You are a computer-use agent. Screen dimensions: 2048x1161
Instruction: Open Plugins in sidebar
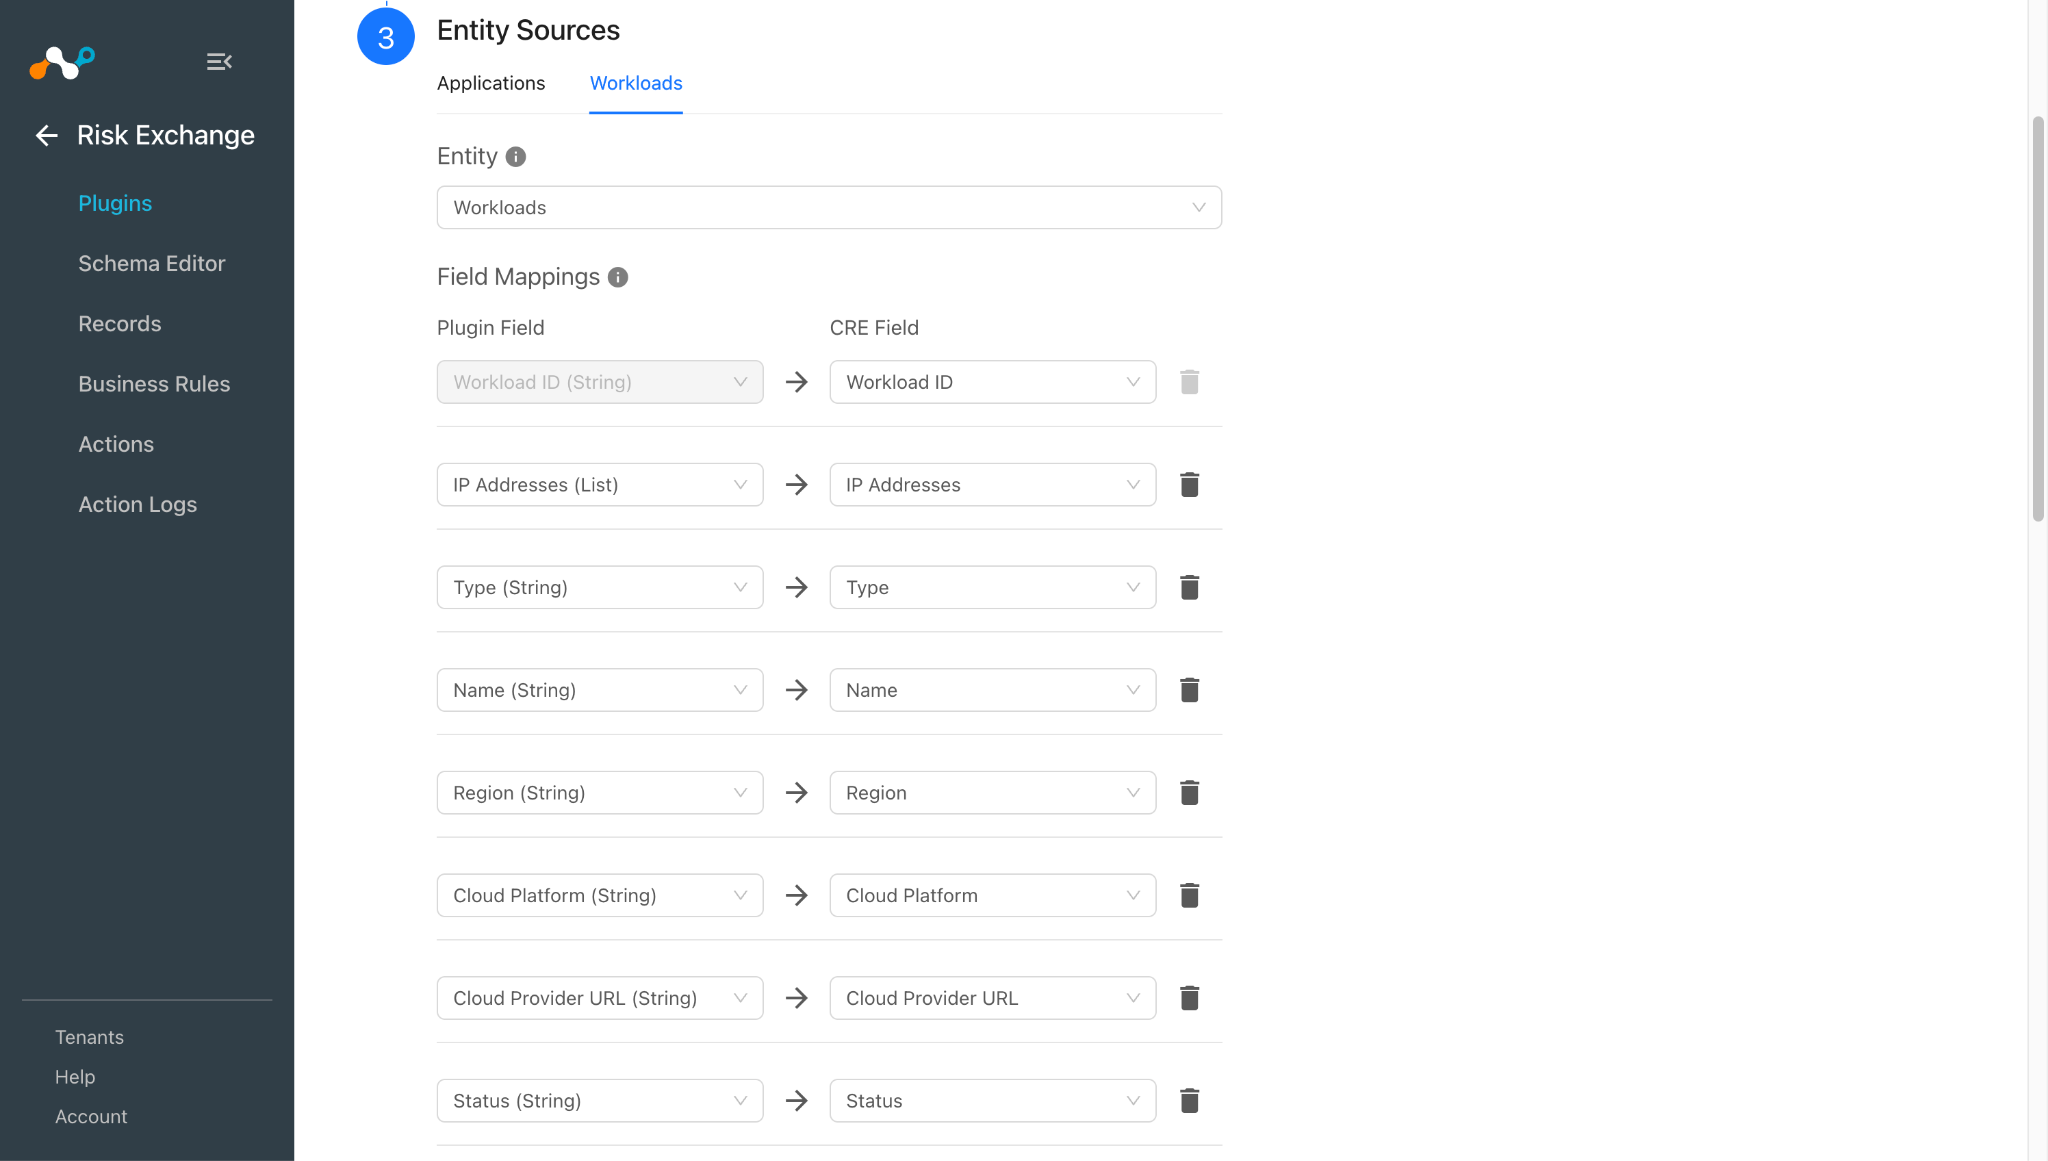coord(115,203)
